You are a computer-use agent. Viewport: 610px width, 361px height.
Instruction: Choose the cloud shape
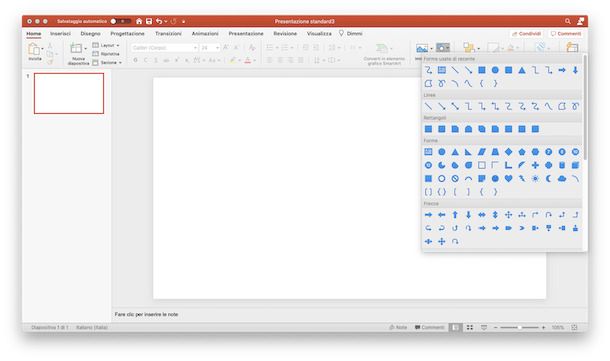(562, 179)
